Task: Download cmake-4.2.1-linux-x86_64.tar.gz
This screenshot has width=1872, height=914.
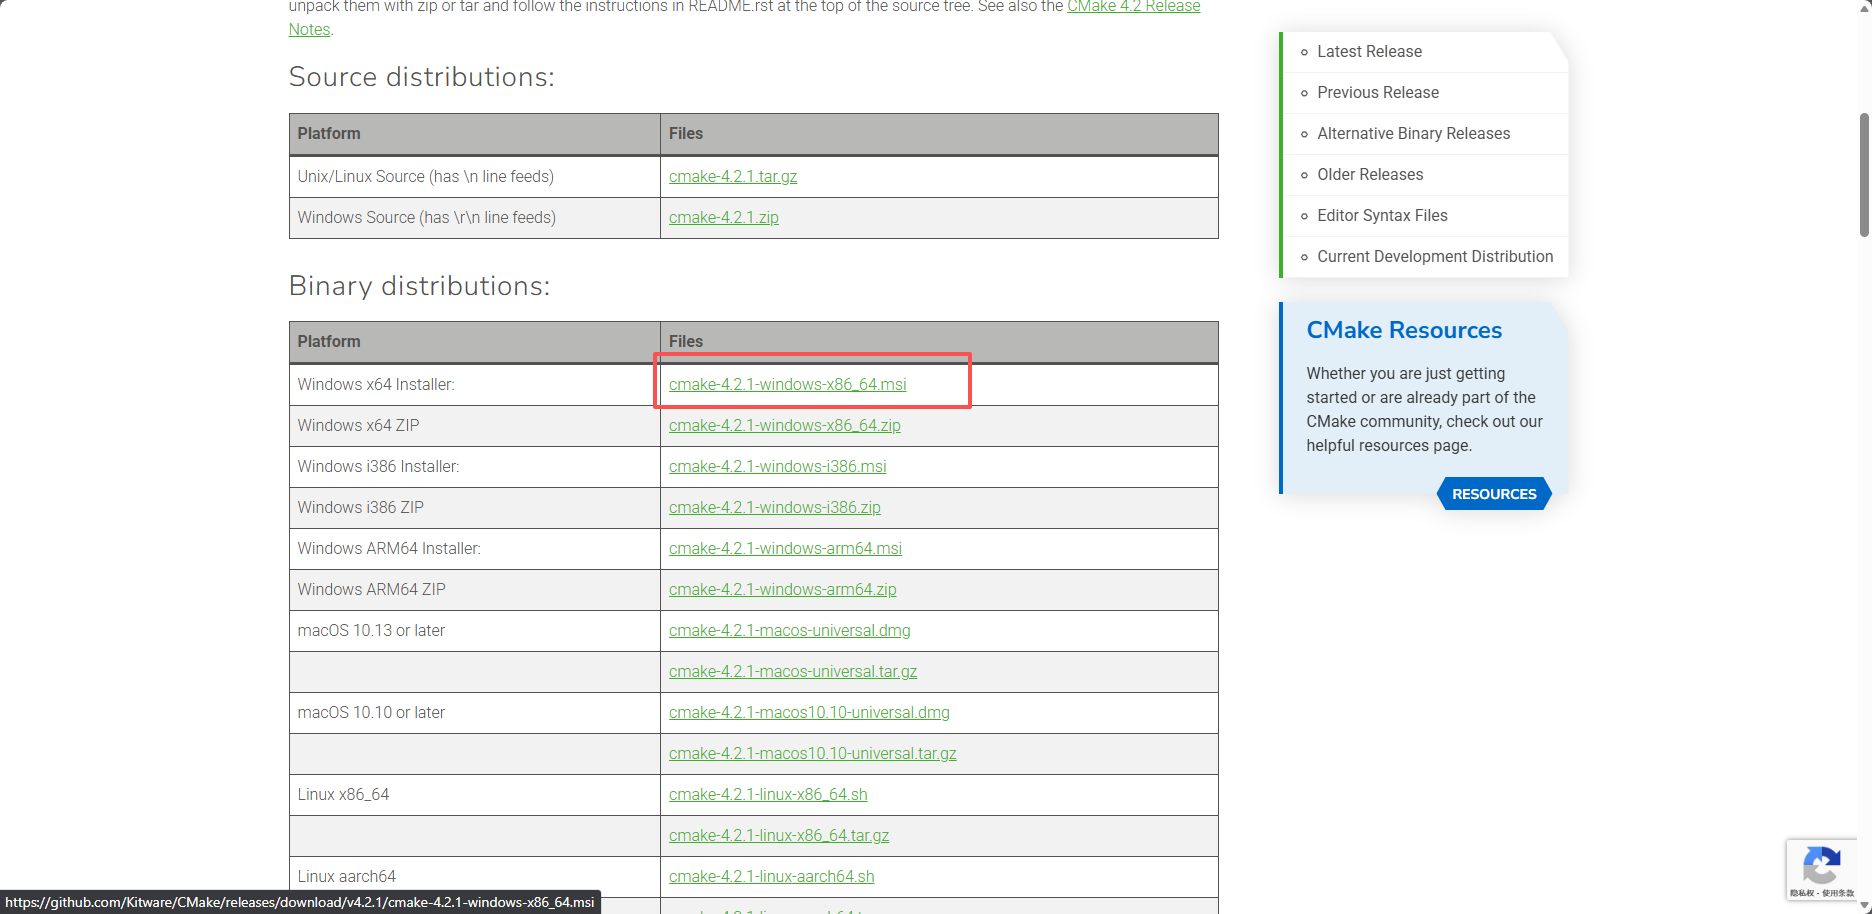Action: [x=779, y=835]
